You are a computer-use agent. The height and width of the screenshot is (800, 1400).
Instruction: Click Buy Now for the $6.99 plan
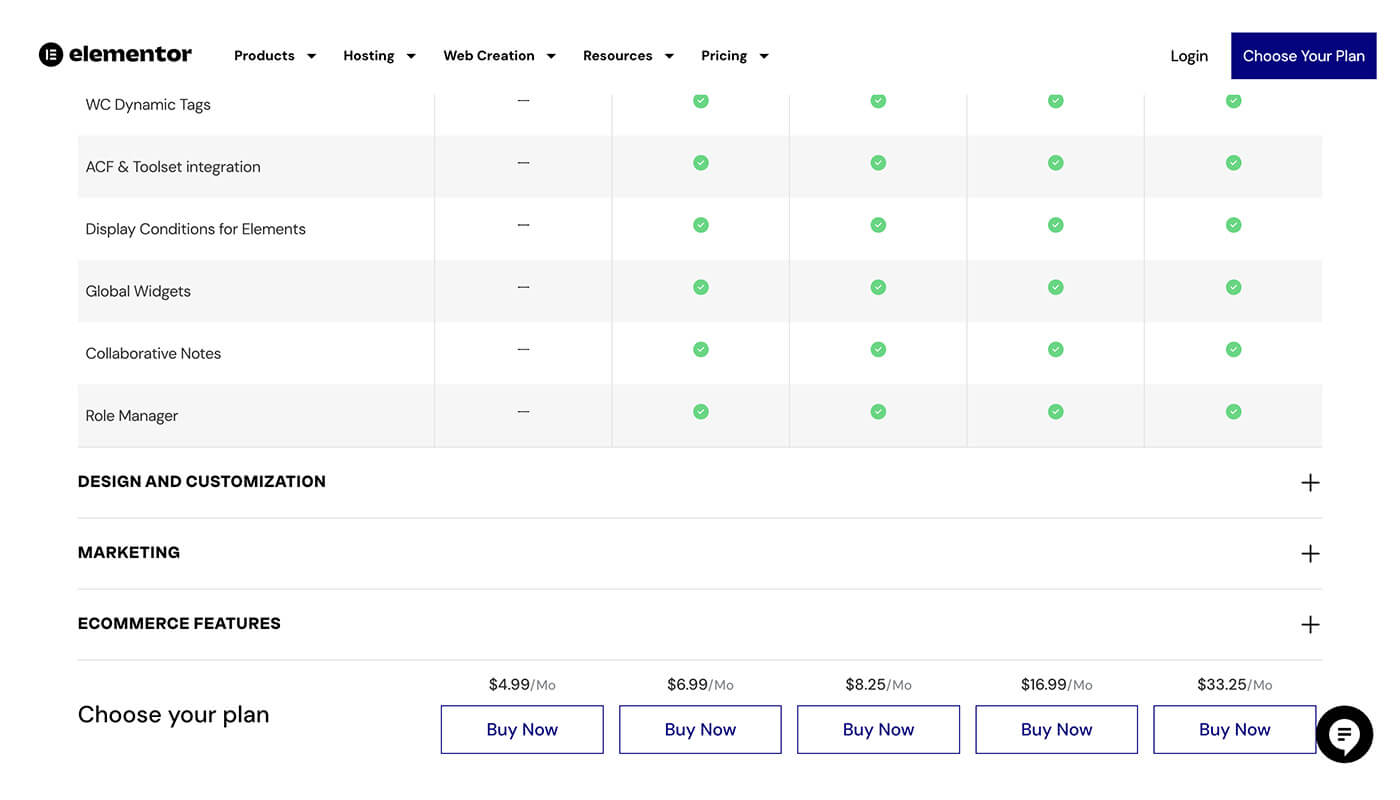[700, 729]
